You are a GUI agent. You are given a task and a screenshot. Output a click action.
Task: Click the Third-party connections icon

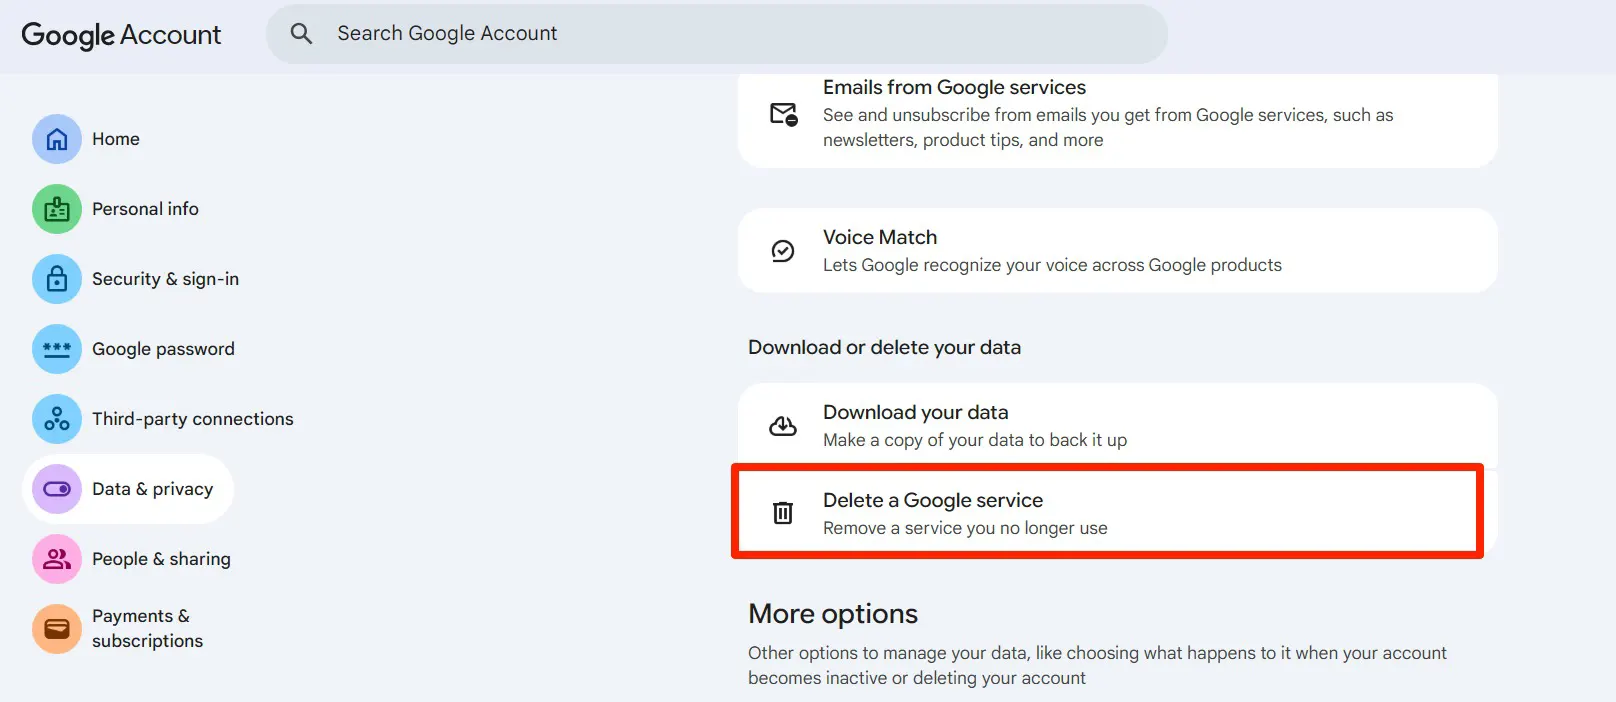point(57,419)
